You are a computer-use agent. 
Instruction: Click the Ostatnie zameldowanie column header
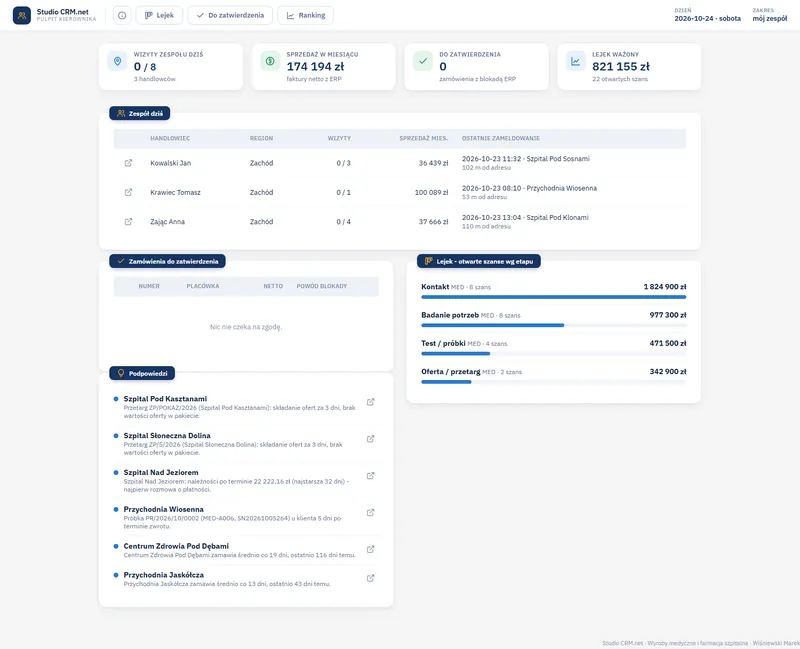point(501,138)
